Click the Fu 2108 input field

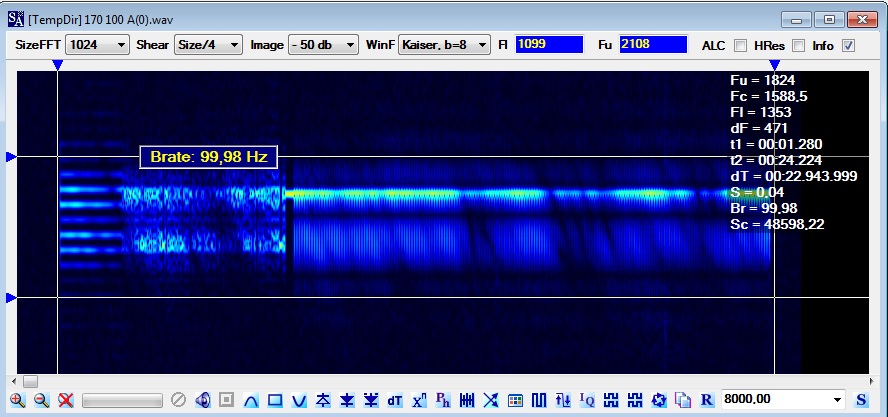pyautogui.click(x=654, y=44)
